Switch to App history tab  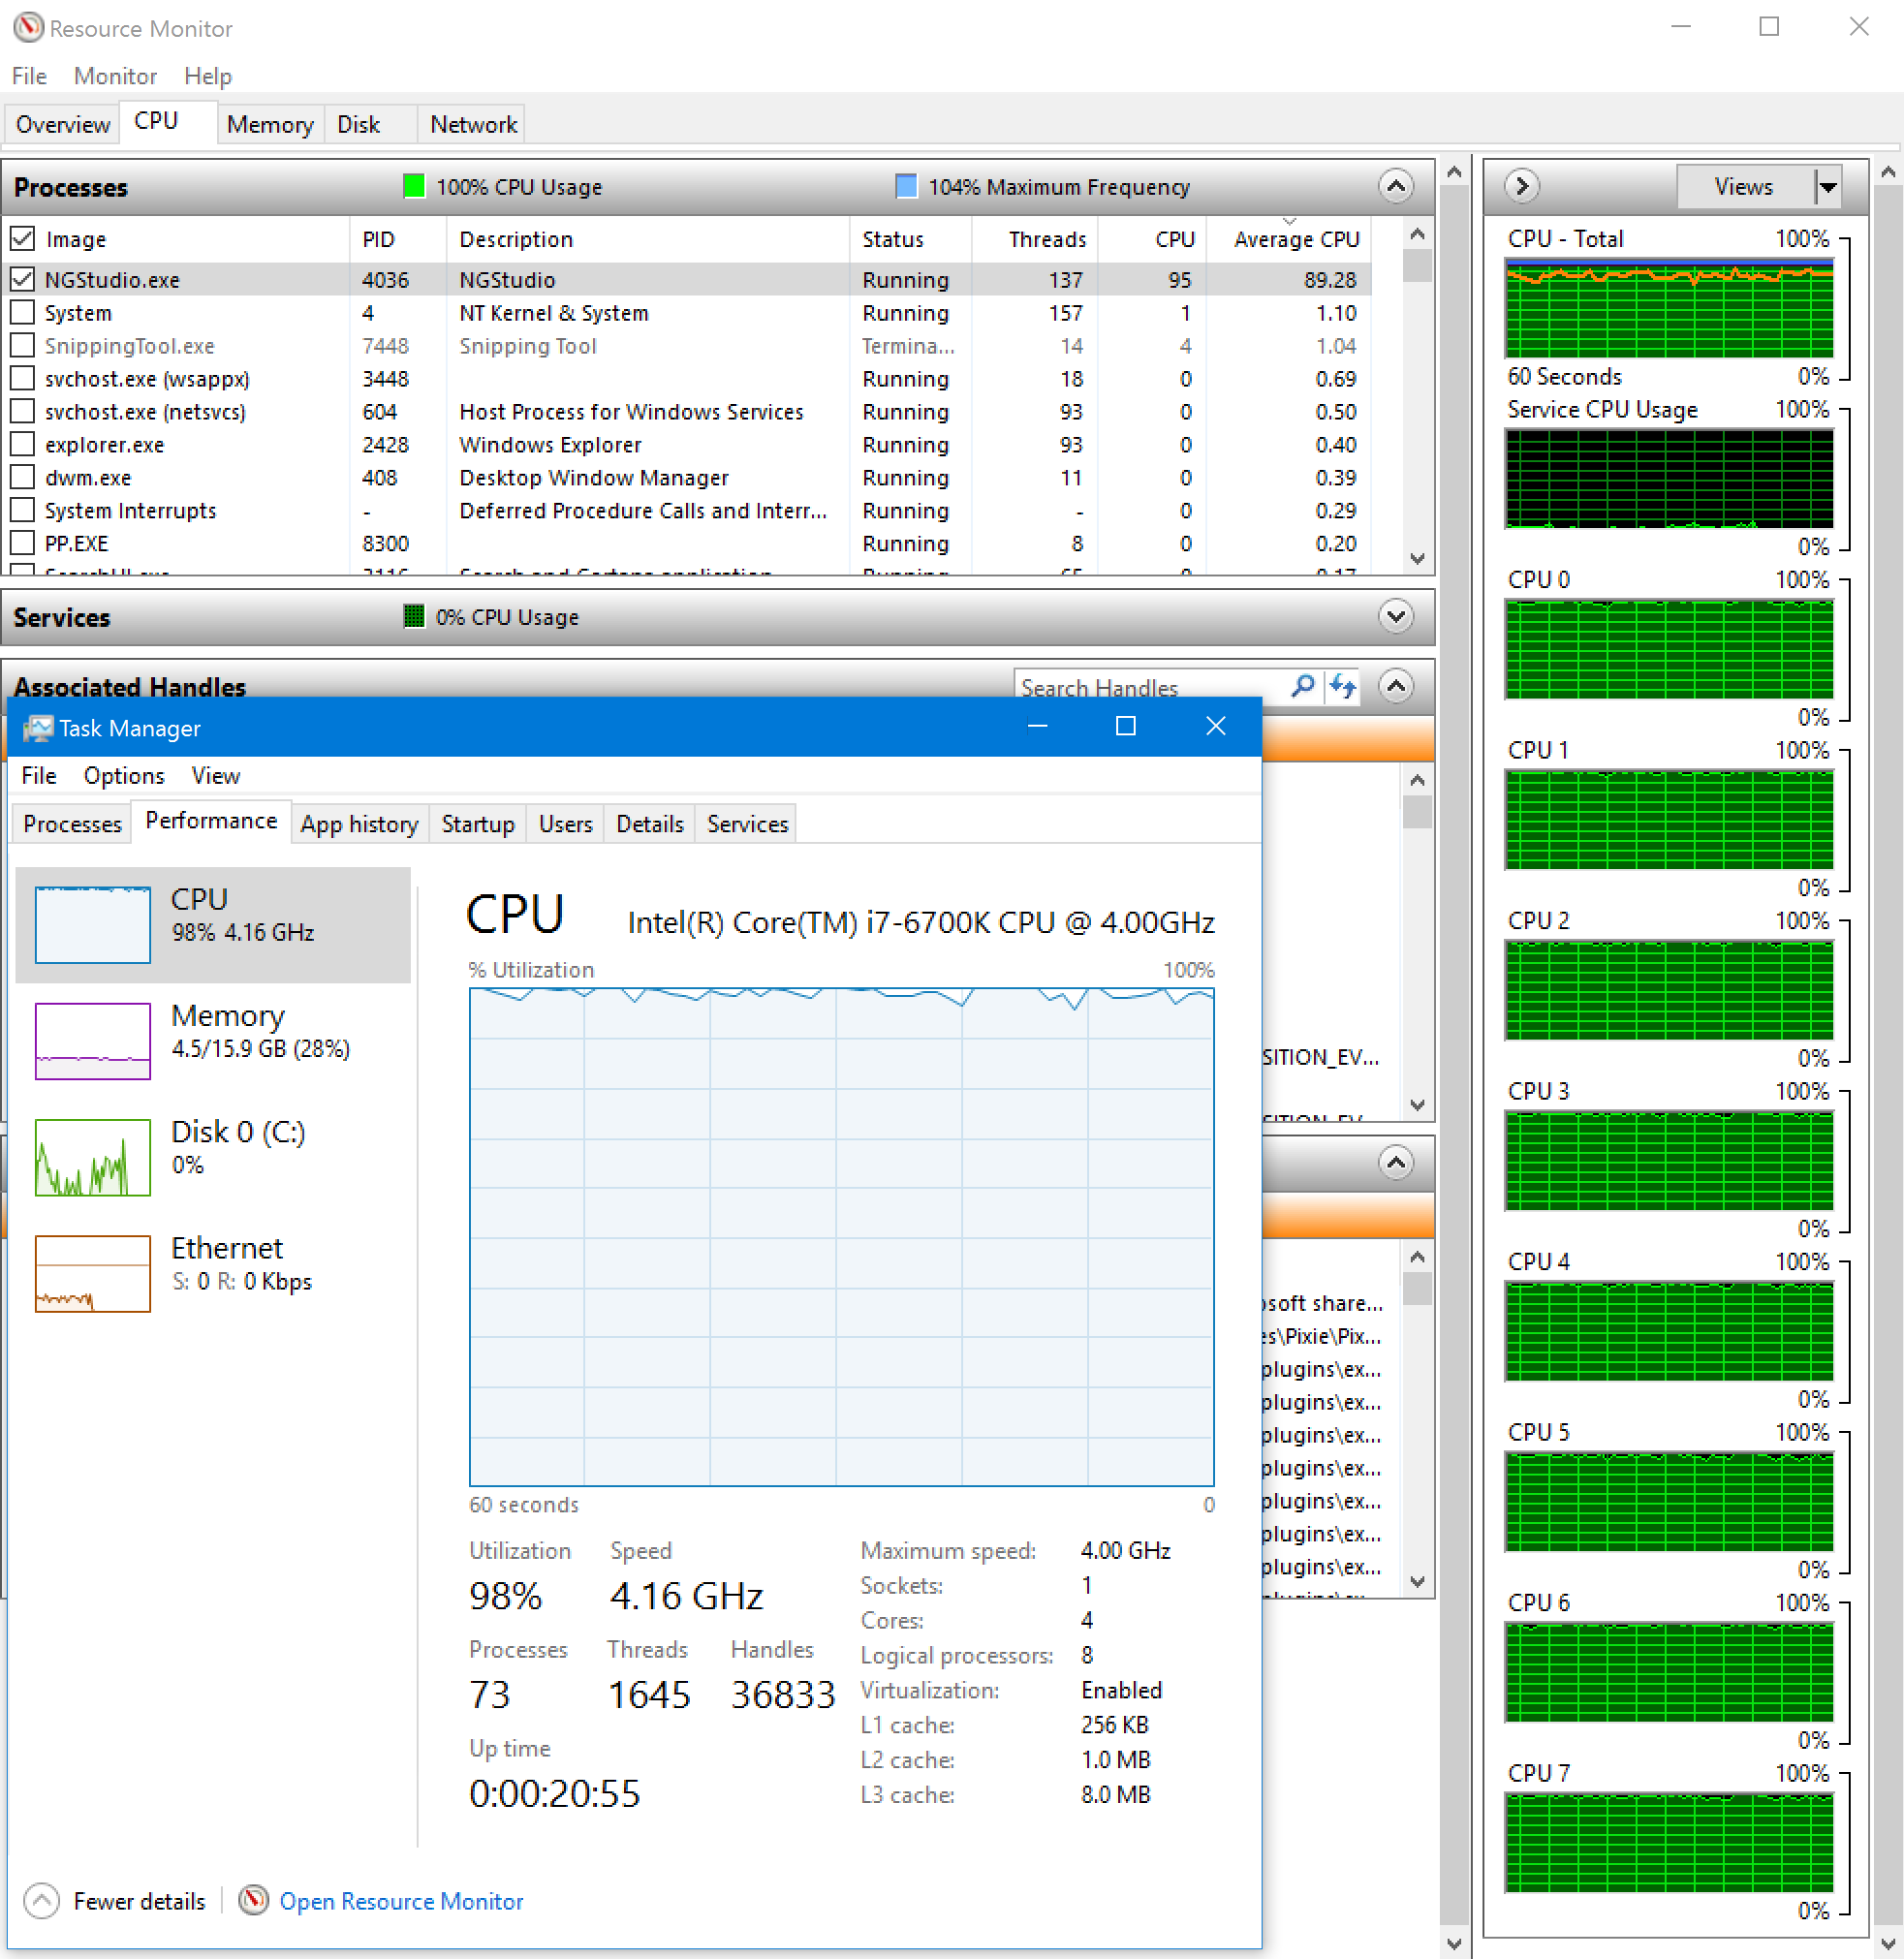[x=360, y=824]
